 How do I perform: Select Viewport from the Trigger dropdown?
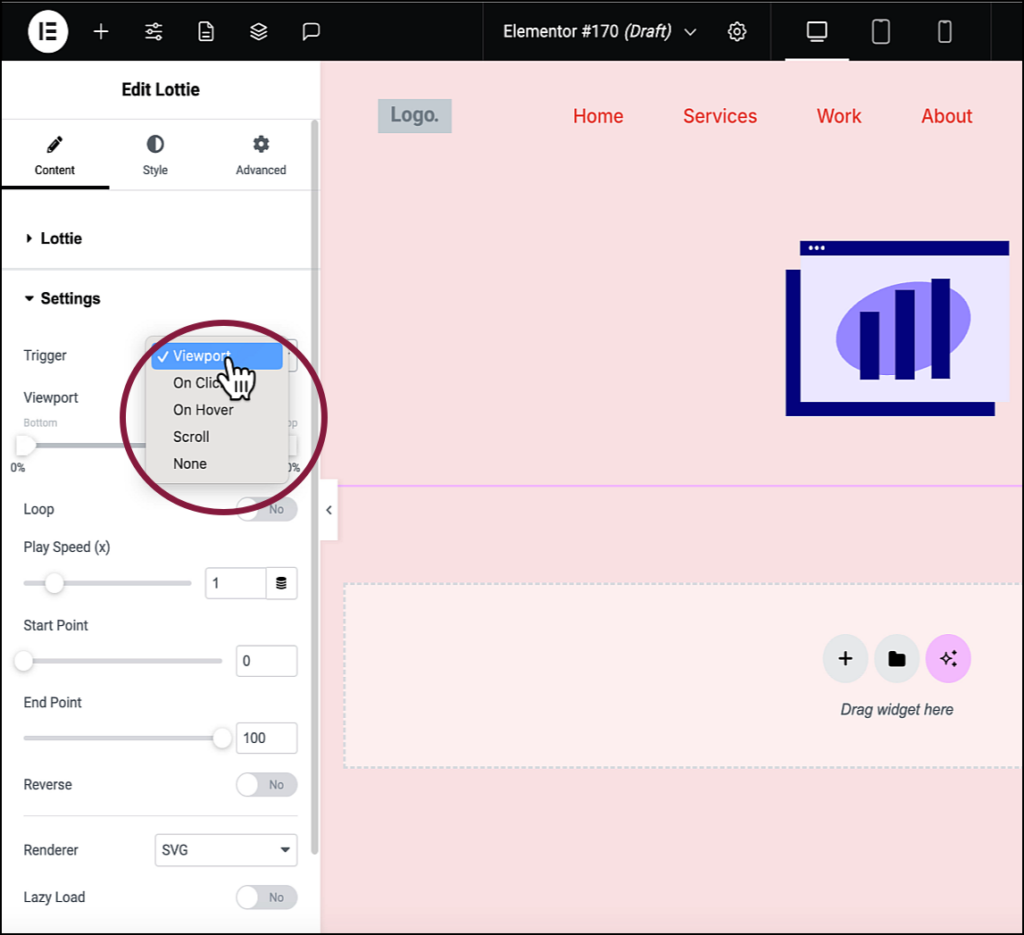click(x=200, y=355)
